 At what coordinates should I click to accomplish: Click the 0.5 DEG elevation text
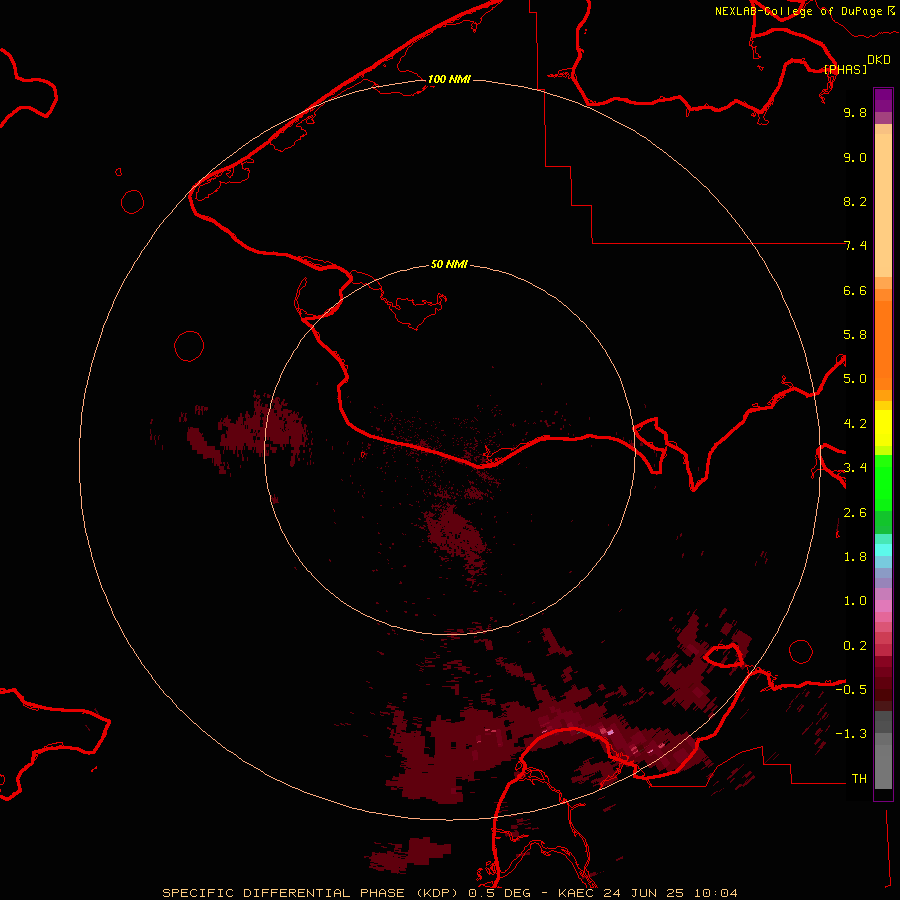tap(499, 893)
